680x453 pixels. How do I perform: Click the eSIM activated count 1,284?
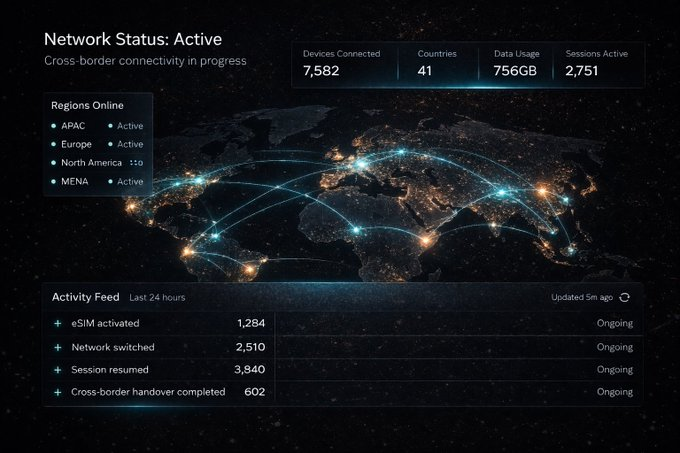(x=251, y=323)
